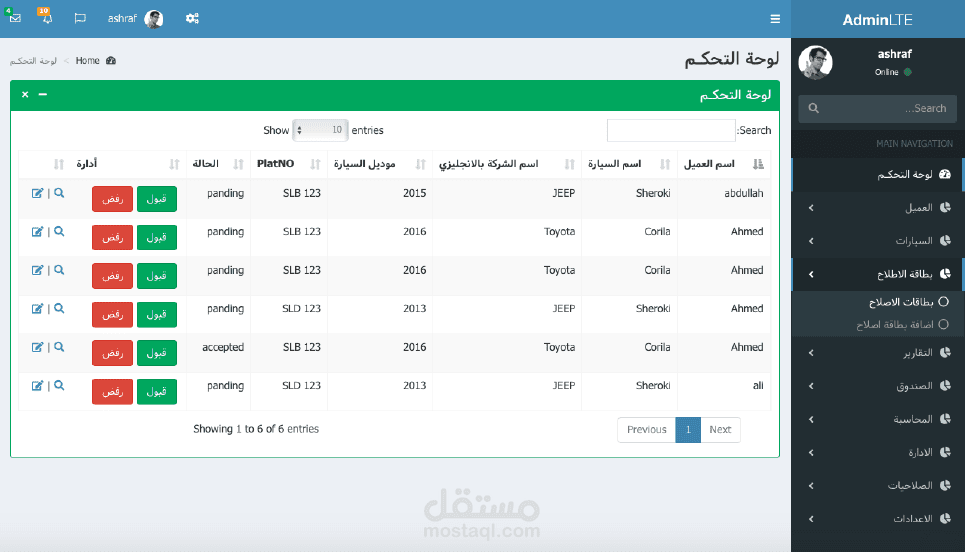Sort by PlatNO column icon
Screen dimensions: 965x552
[316, 164]
